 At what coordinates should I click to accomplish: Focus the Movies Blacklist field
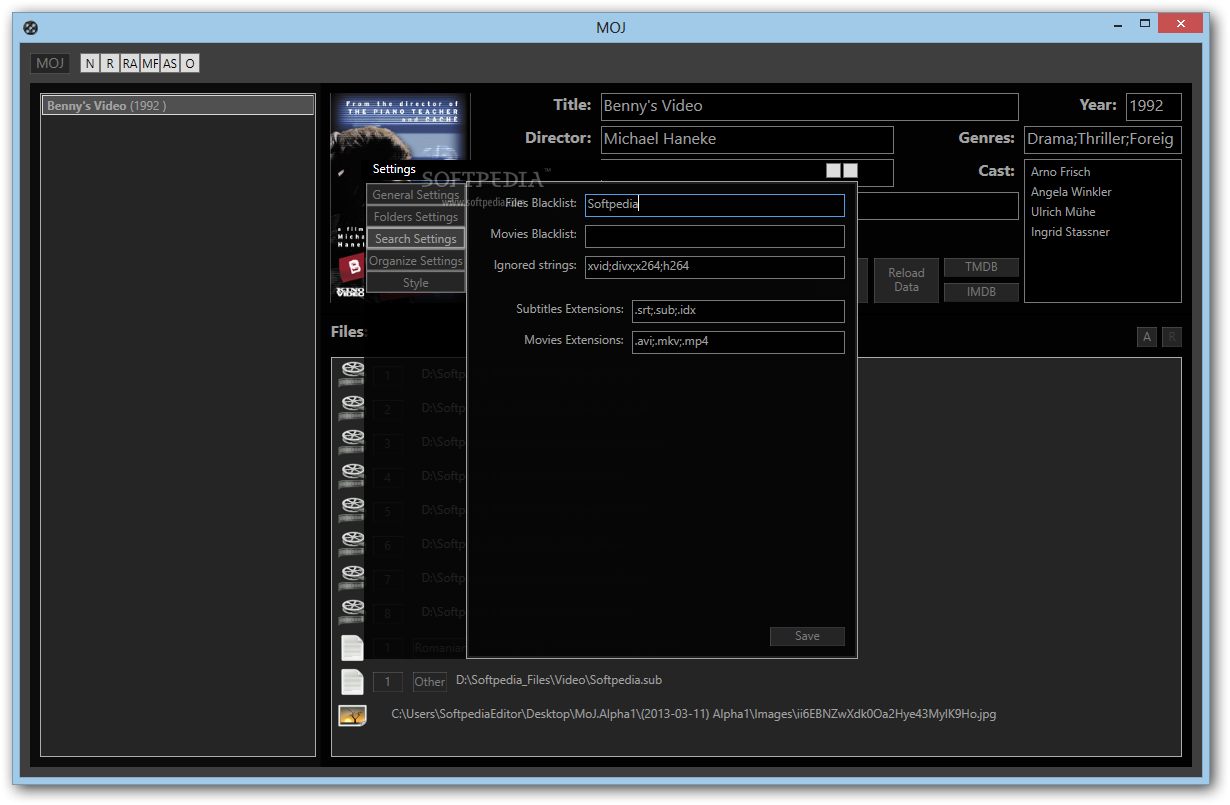[x=715, y=236]
